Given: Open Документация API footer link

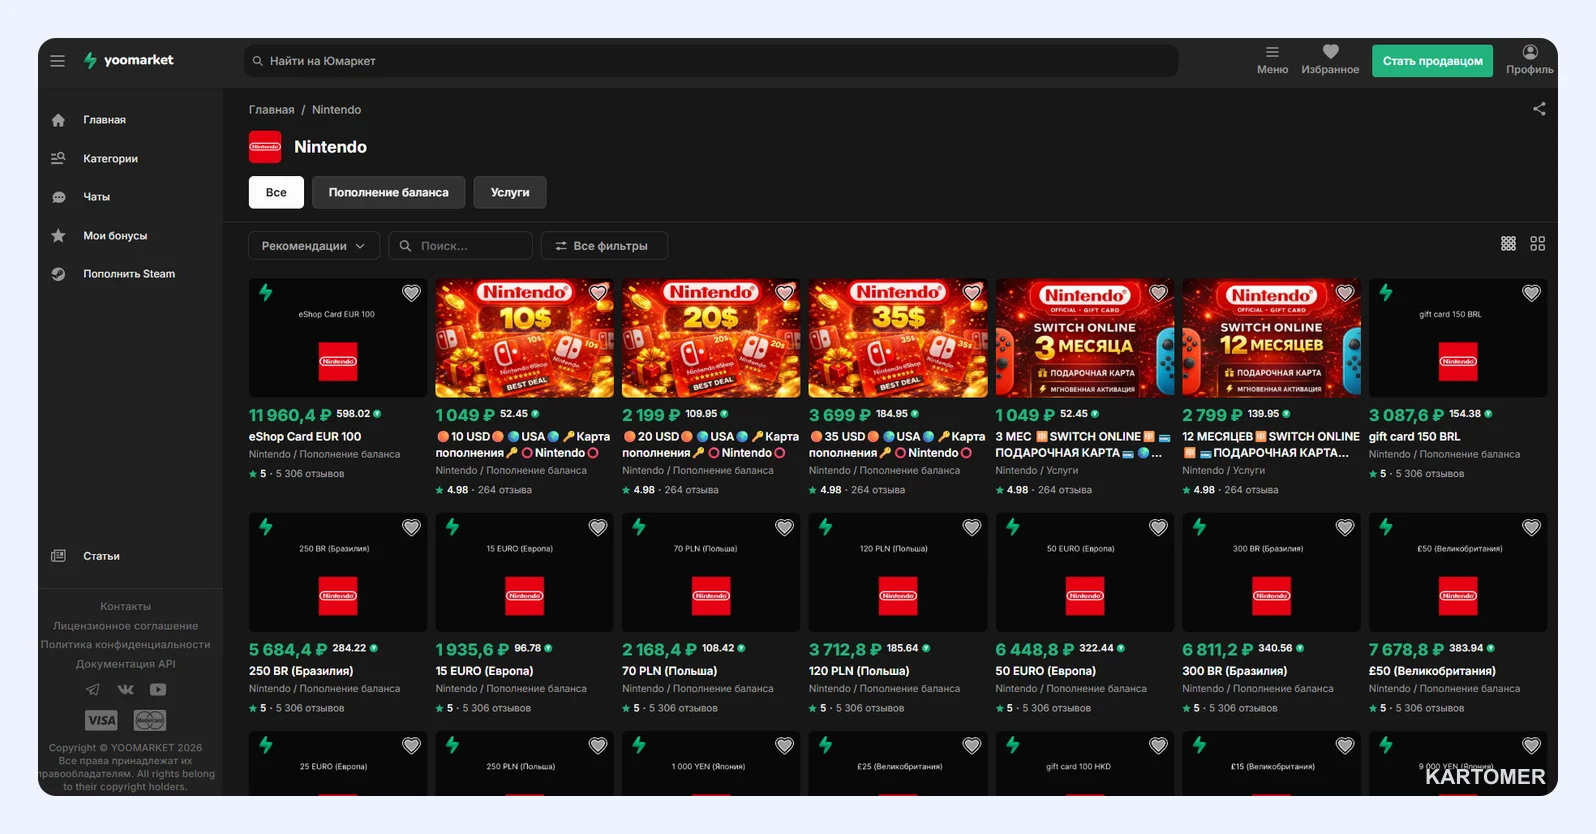Looking at the screenshot, I should (126, 664).
